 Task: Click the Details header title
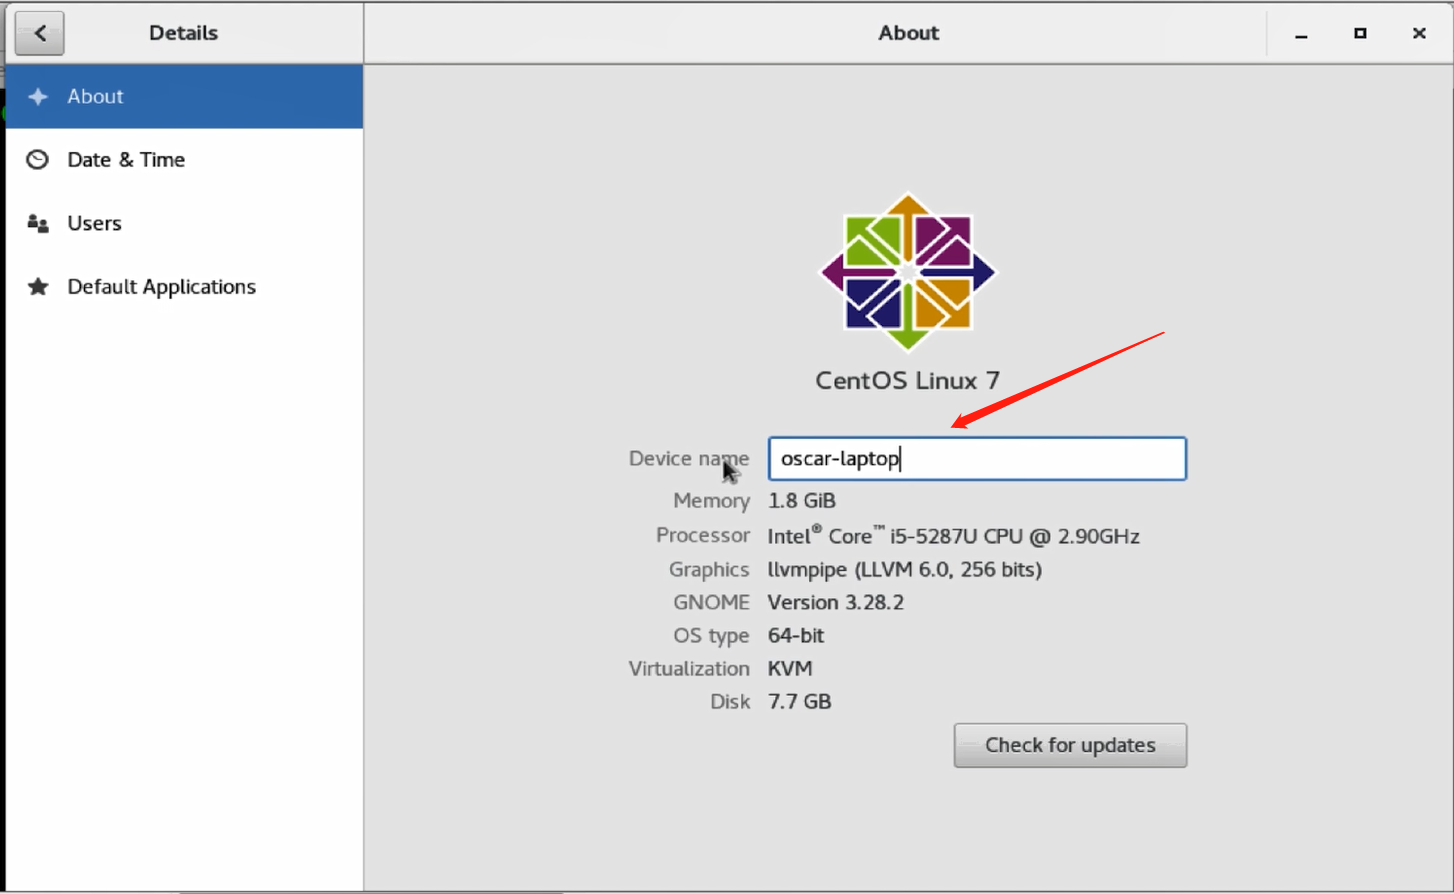pos(183,33)
